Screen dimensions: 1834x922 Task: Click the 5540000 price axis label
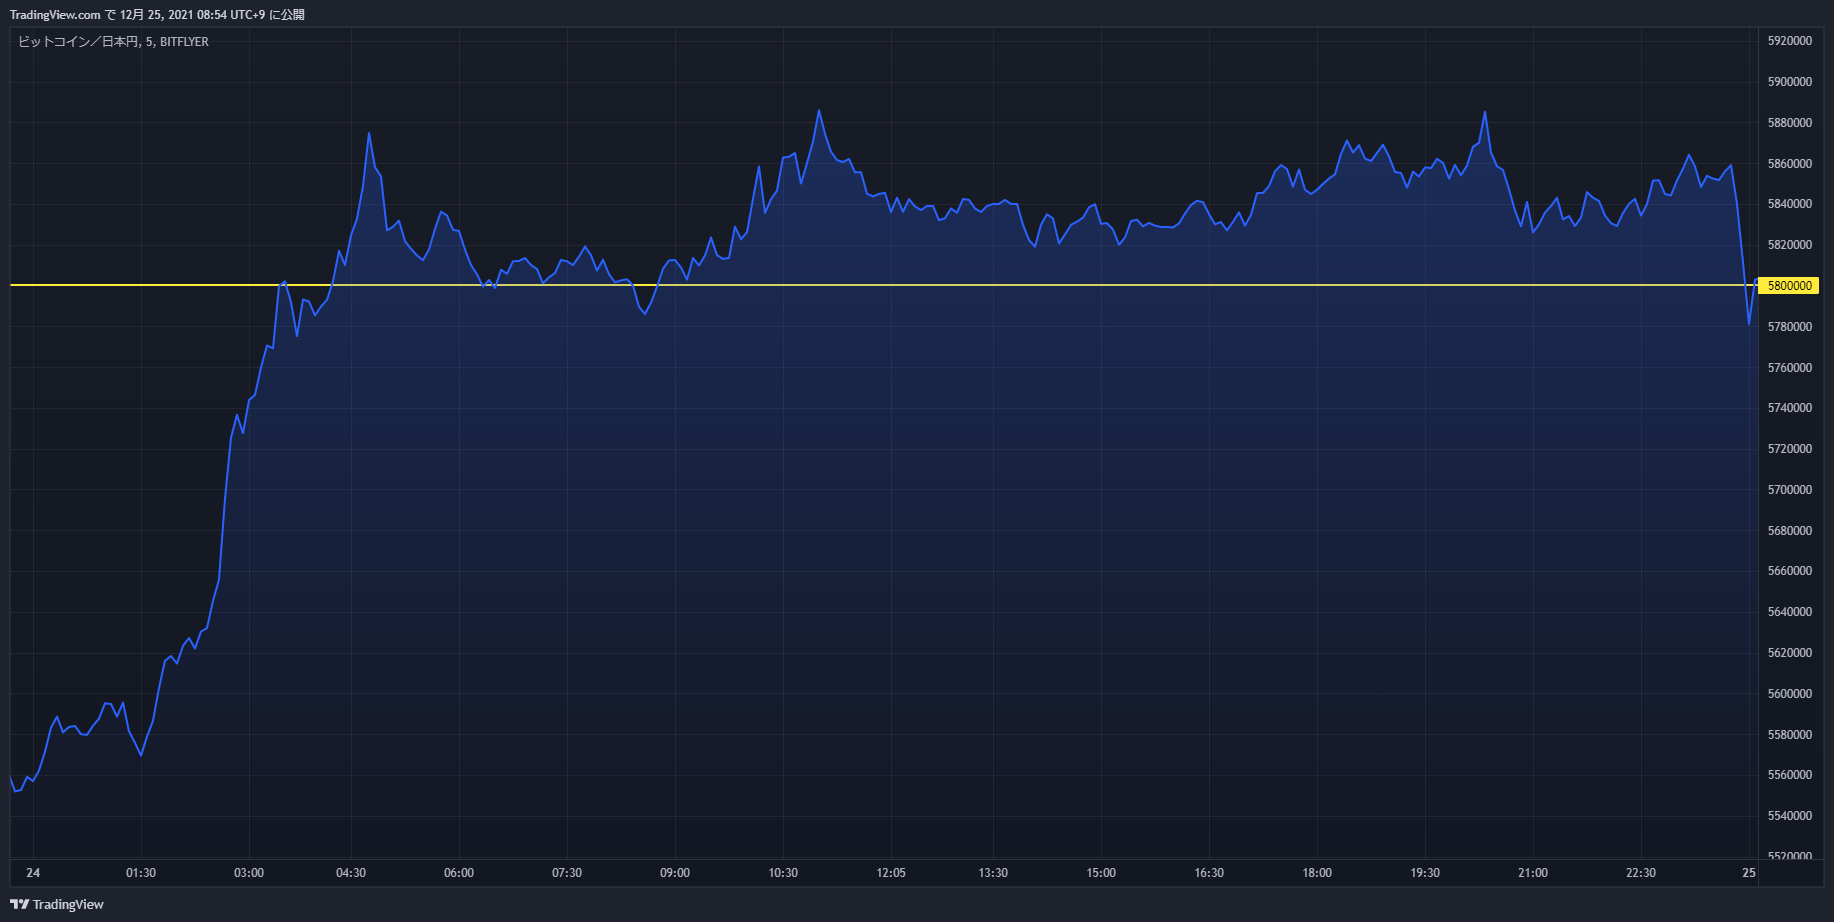(1789, 816)
